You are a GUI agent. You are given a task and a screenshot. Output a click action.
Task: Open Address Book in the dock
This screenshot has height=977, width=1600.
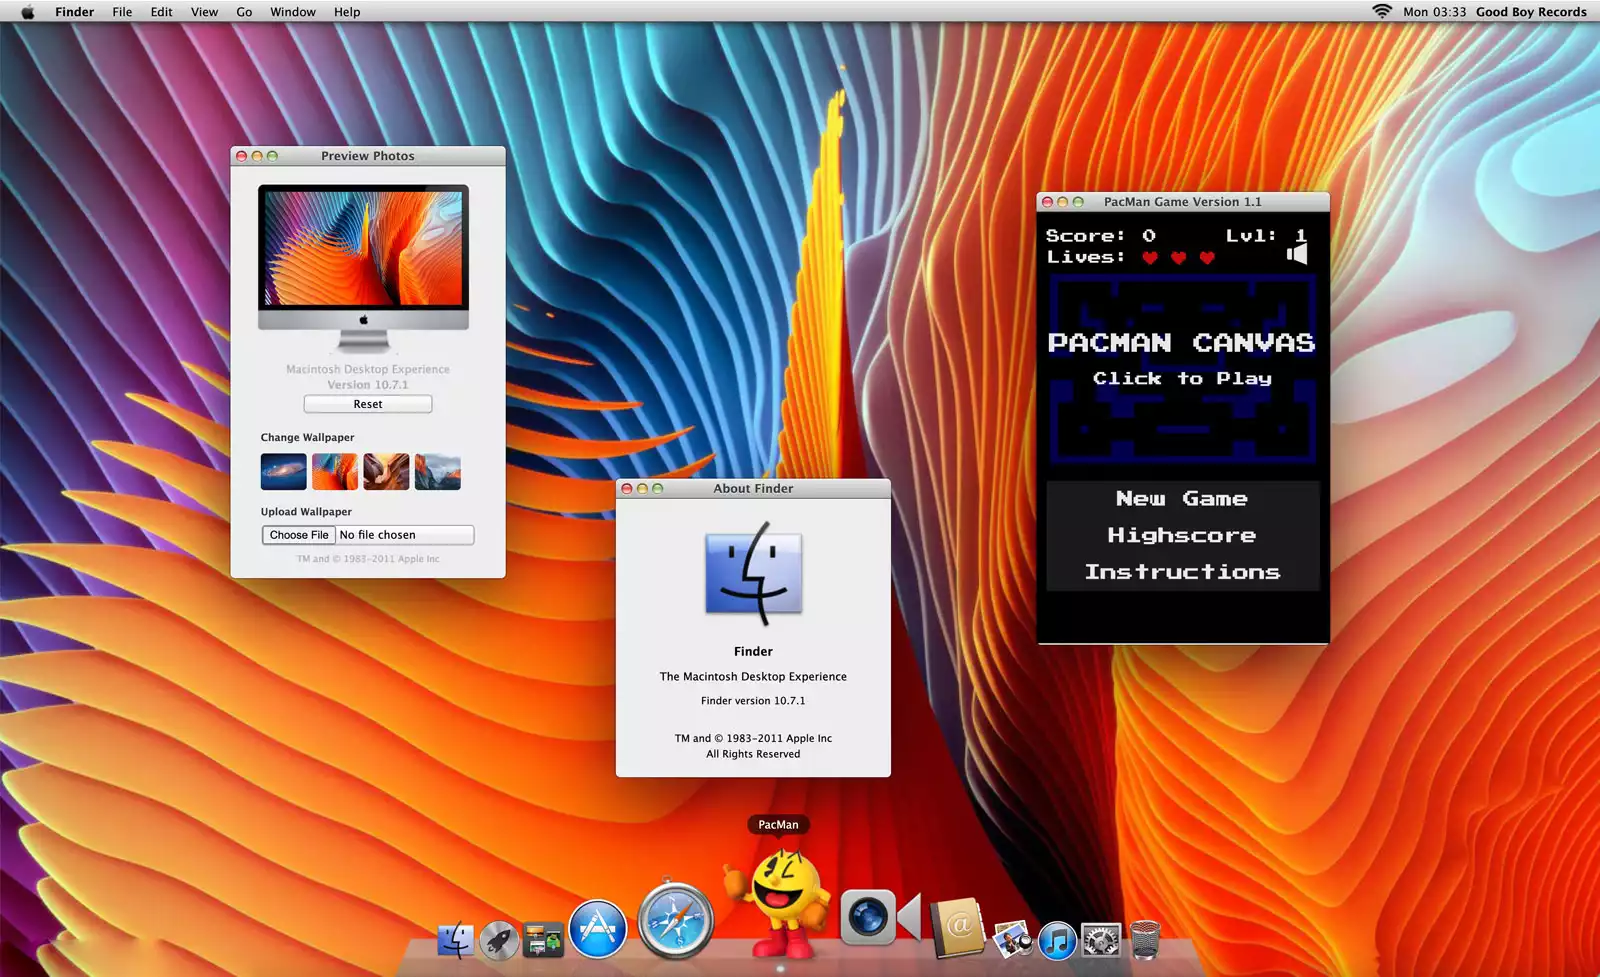[x=957, y=927]
